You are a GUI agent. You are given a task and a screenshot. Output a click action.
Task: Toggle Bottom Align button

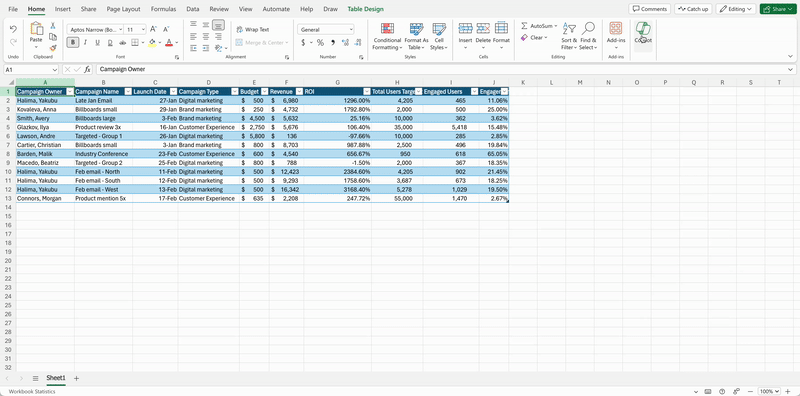pyautogui.click(x=218, y=24)
